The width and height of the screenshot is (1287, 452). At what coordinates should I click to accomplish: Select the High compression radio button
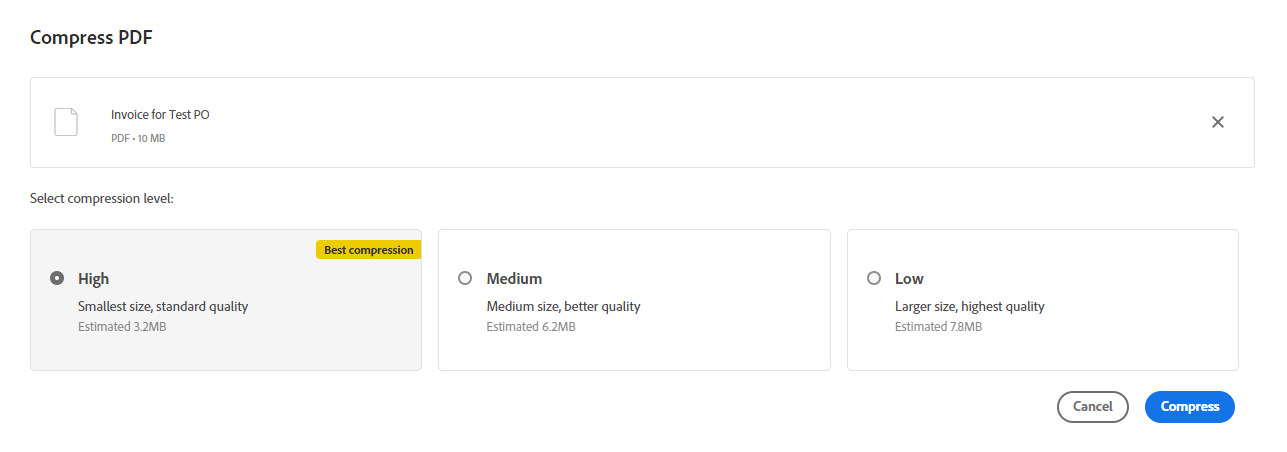click(x=57, y=278)
